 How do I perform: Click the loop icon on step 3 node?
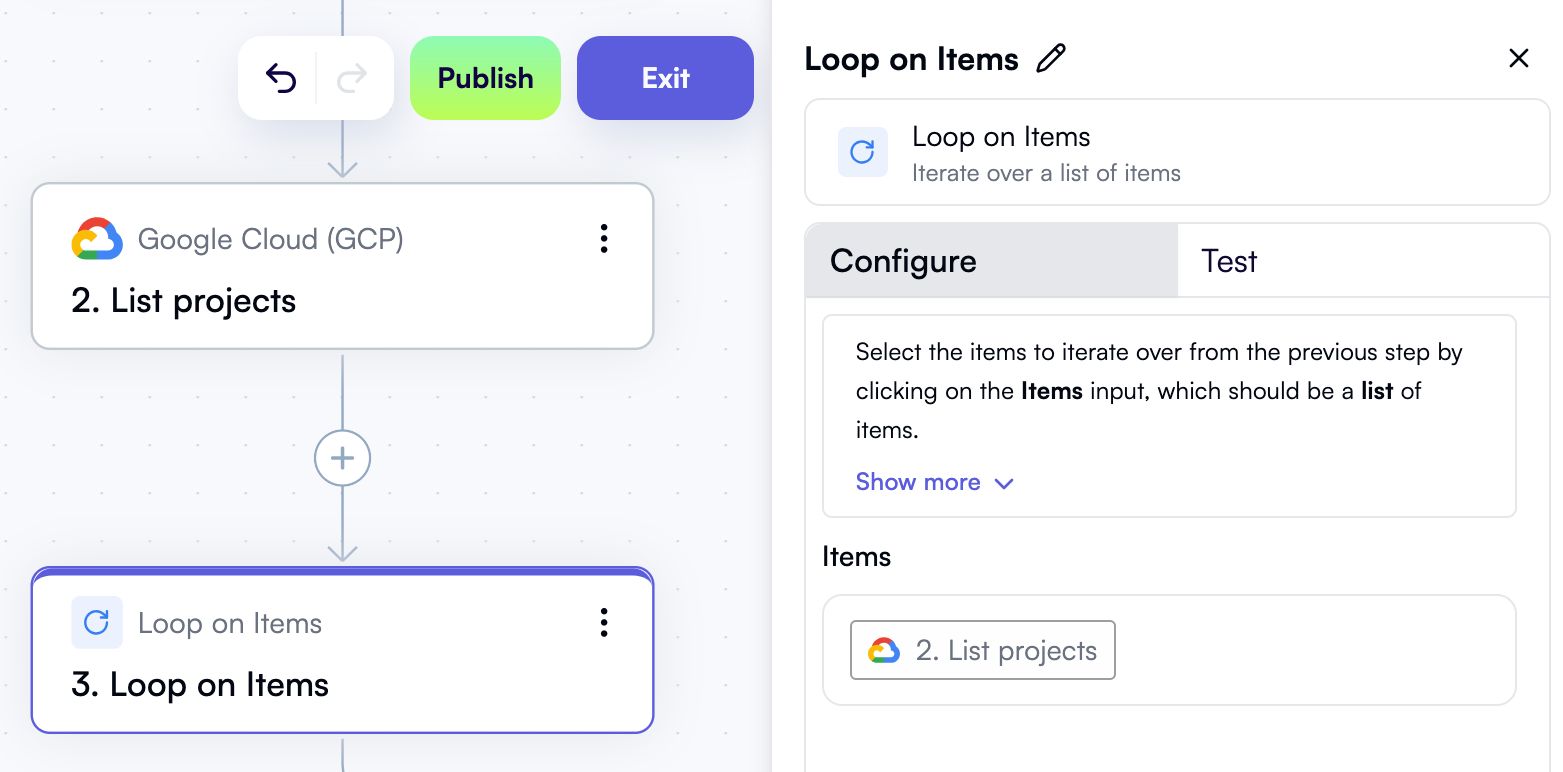(97, 622)
